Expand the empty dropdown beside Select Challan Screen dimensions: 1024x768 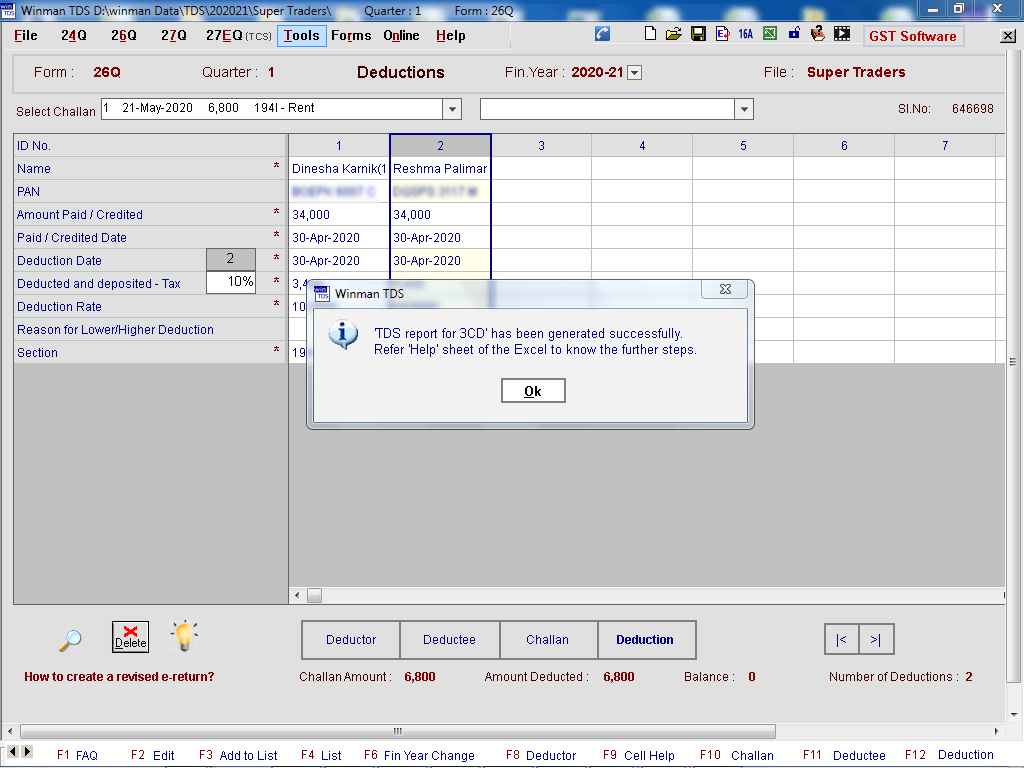743,109
